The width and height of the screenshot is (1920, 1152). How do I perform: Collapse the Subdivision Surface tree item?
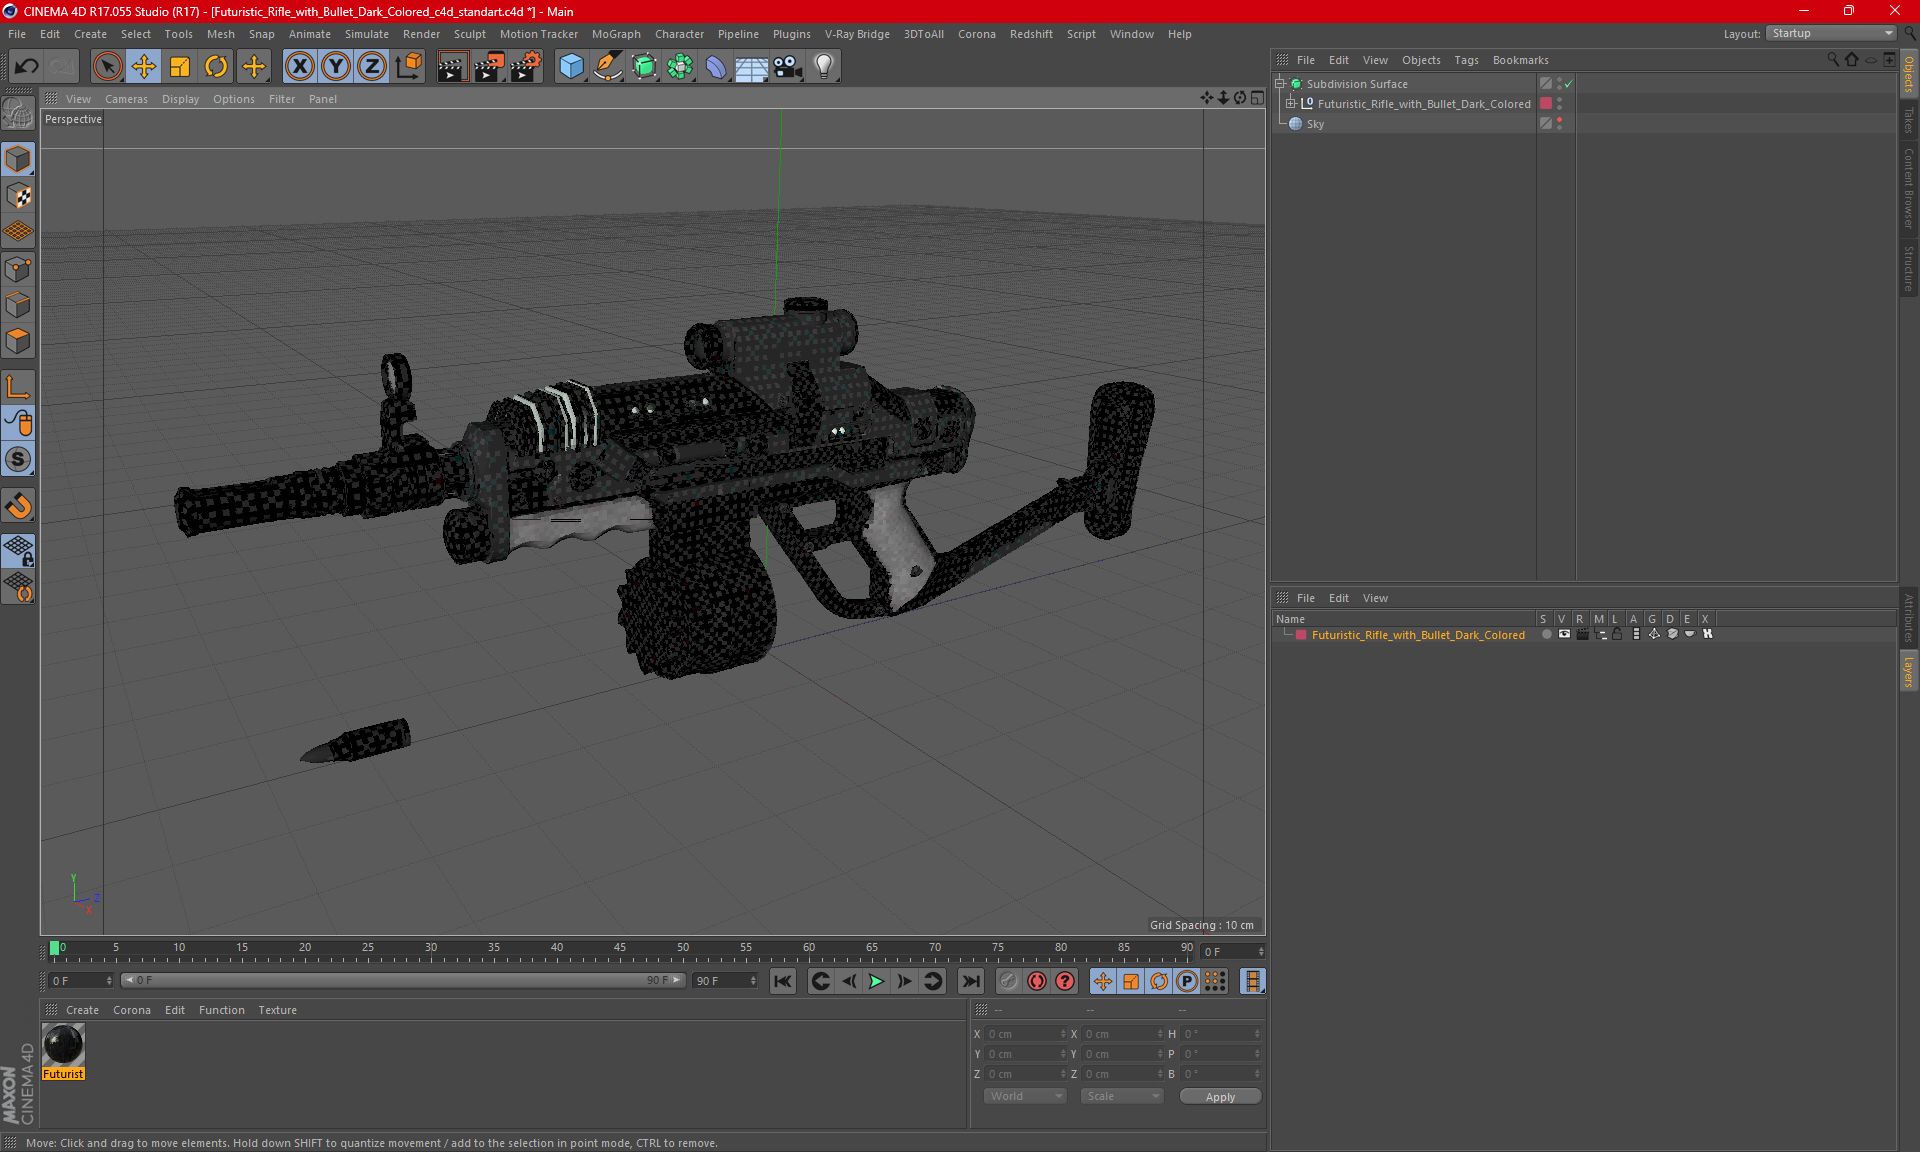tap(1280, 84)
